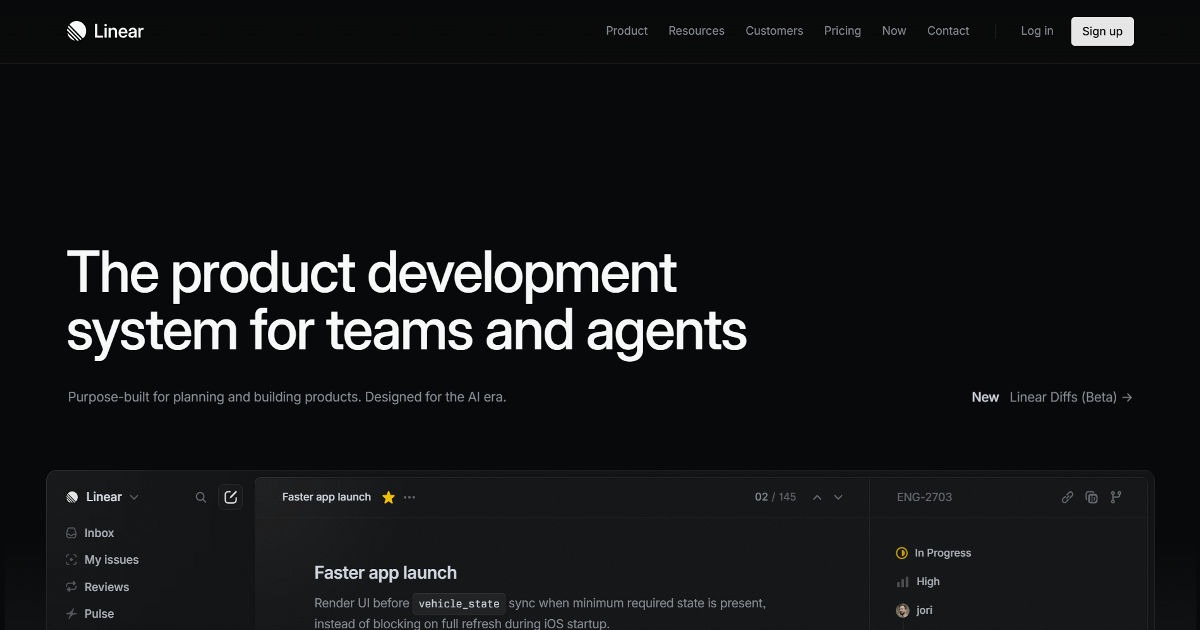Click the search icon in the app sidebar
1200x630 pixels.
click(201, 497)
